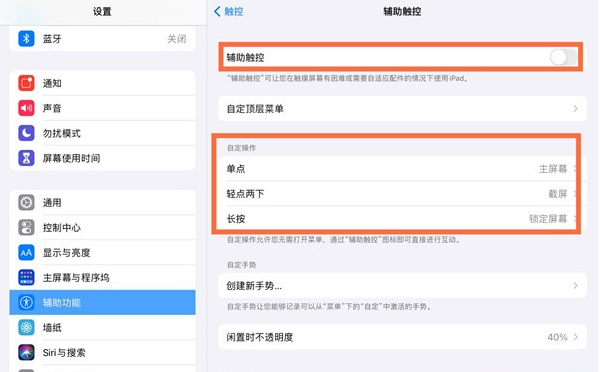The width and height of the screenshot is (601, 372).
Task: Open 声音 settings entry
Action: point(102,108)
